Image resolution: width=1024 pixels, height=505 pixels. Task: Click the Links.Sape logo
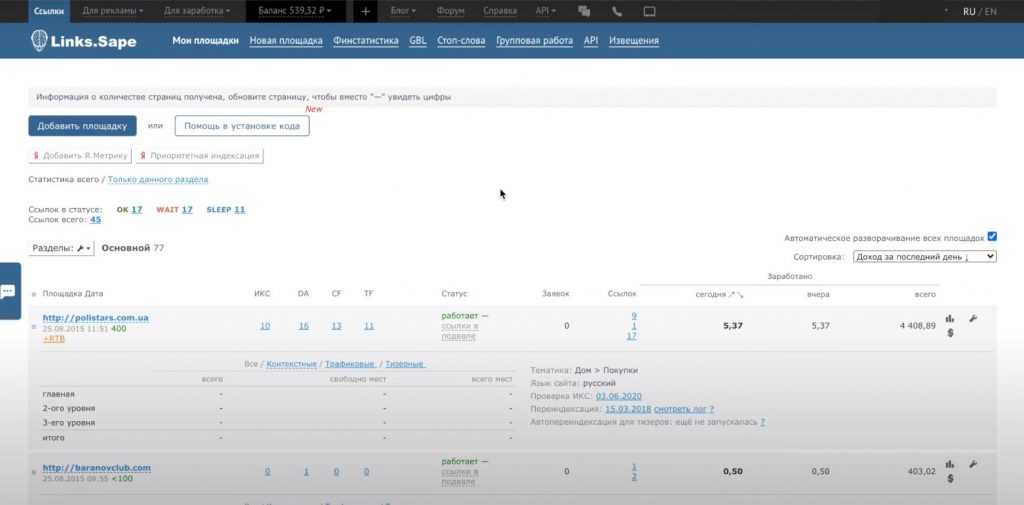[x=78, y=41]
